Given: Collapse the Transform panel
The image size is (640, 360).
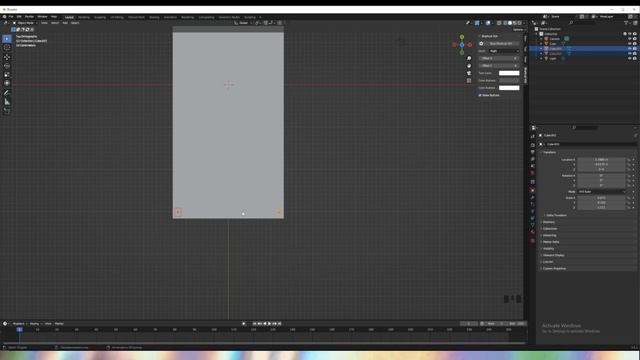Looking at the screenshot, I should click(549, 152).
